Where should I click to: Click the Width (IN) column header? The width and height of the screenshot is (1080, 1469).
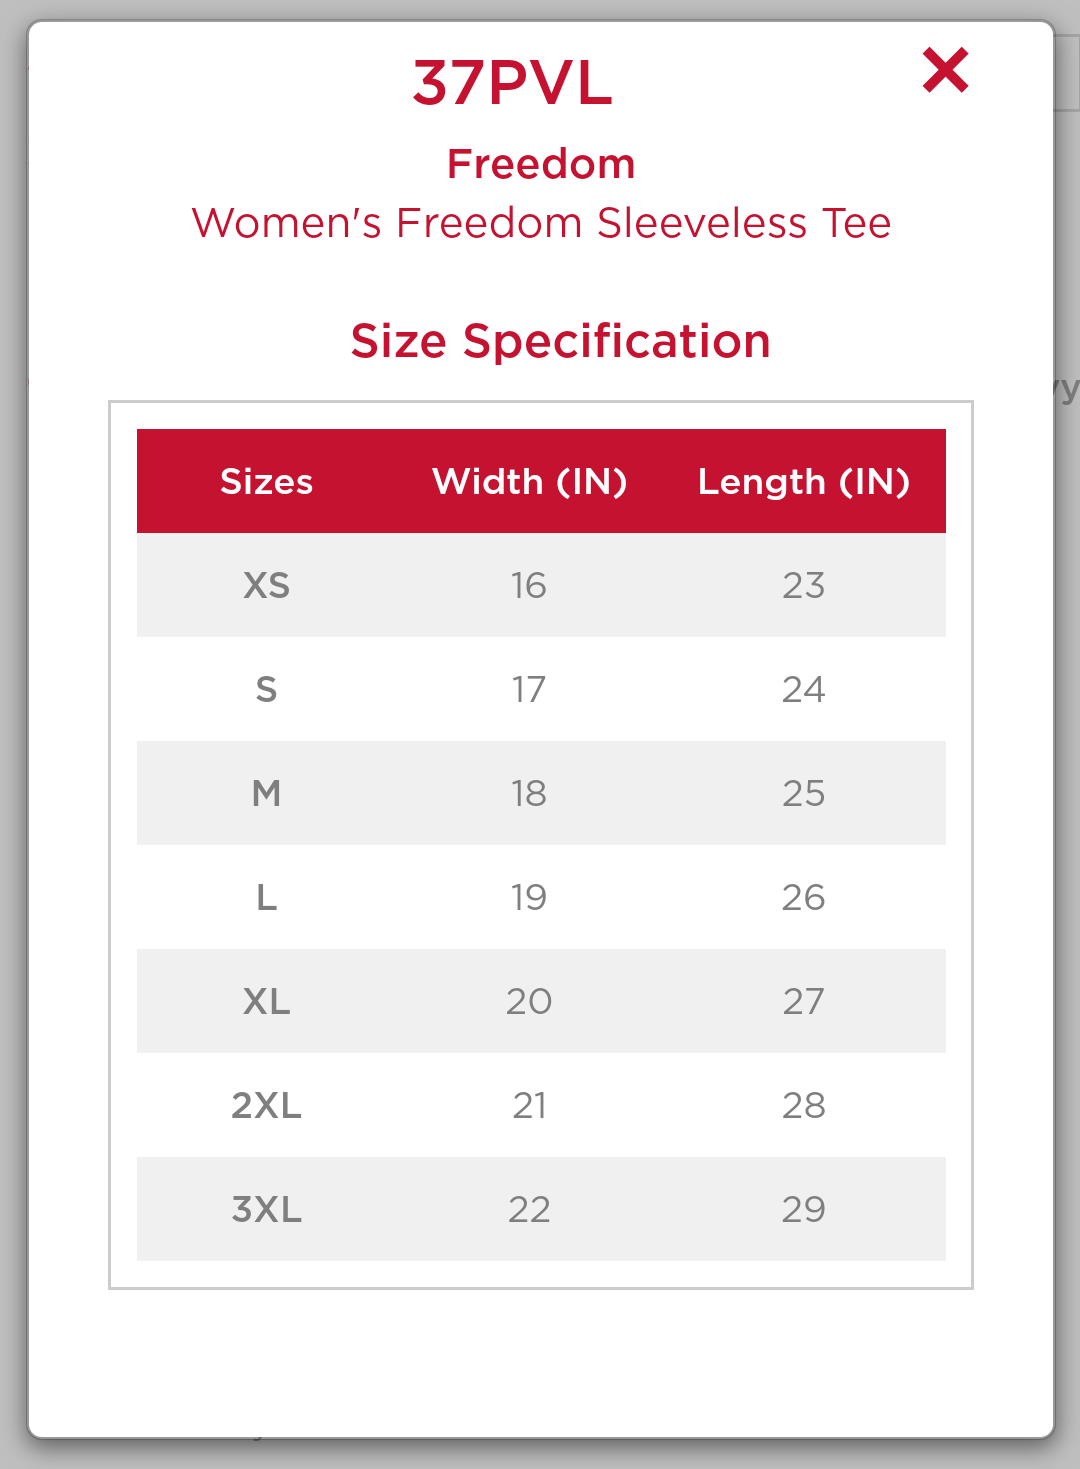click(529, 482)
